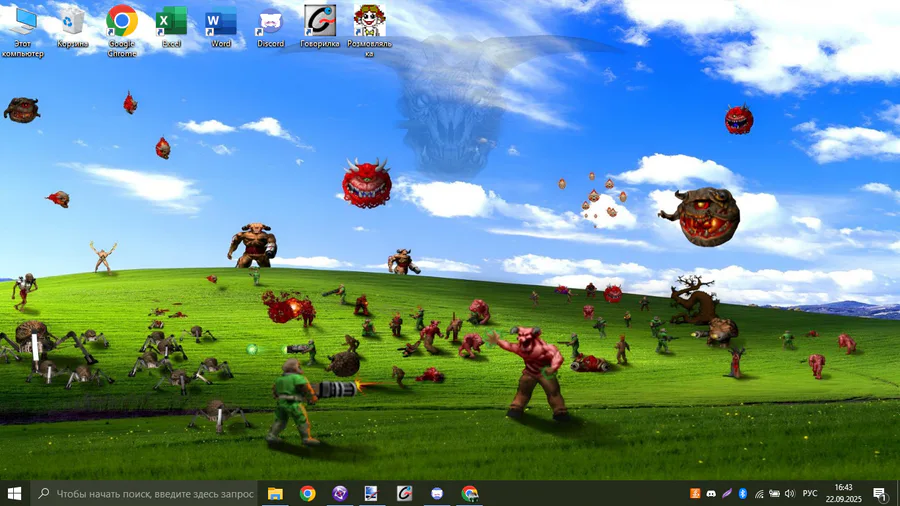Click the Discord system tray icon

point(711,493)
